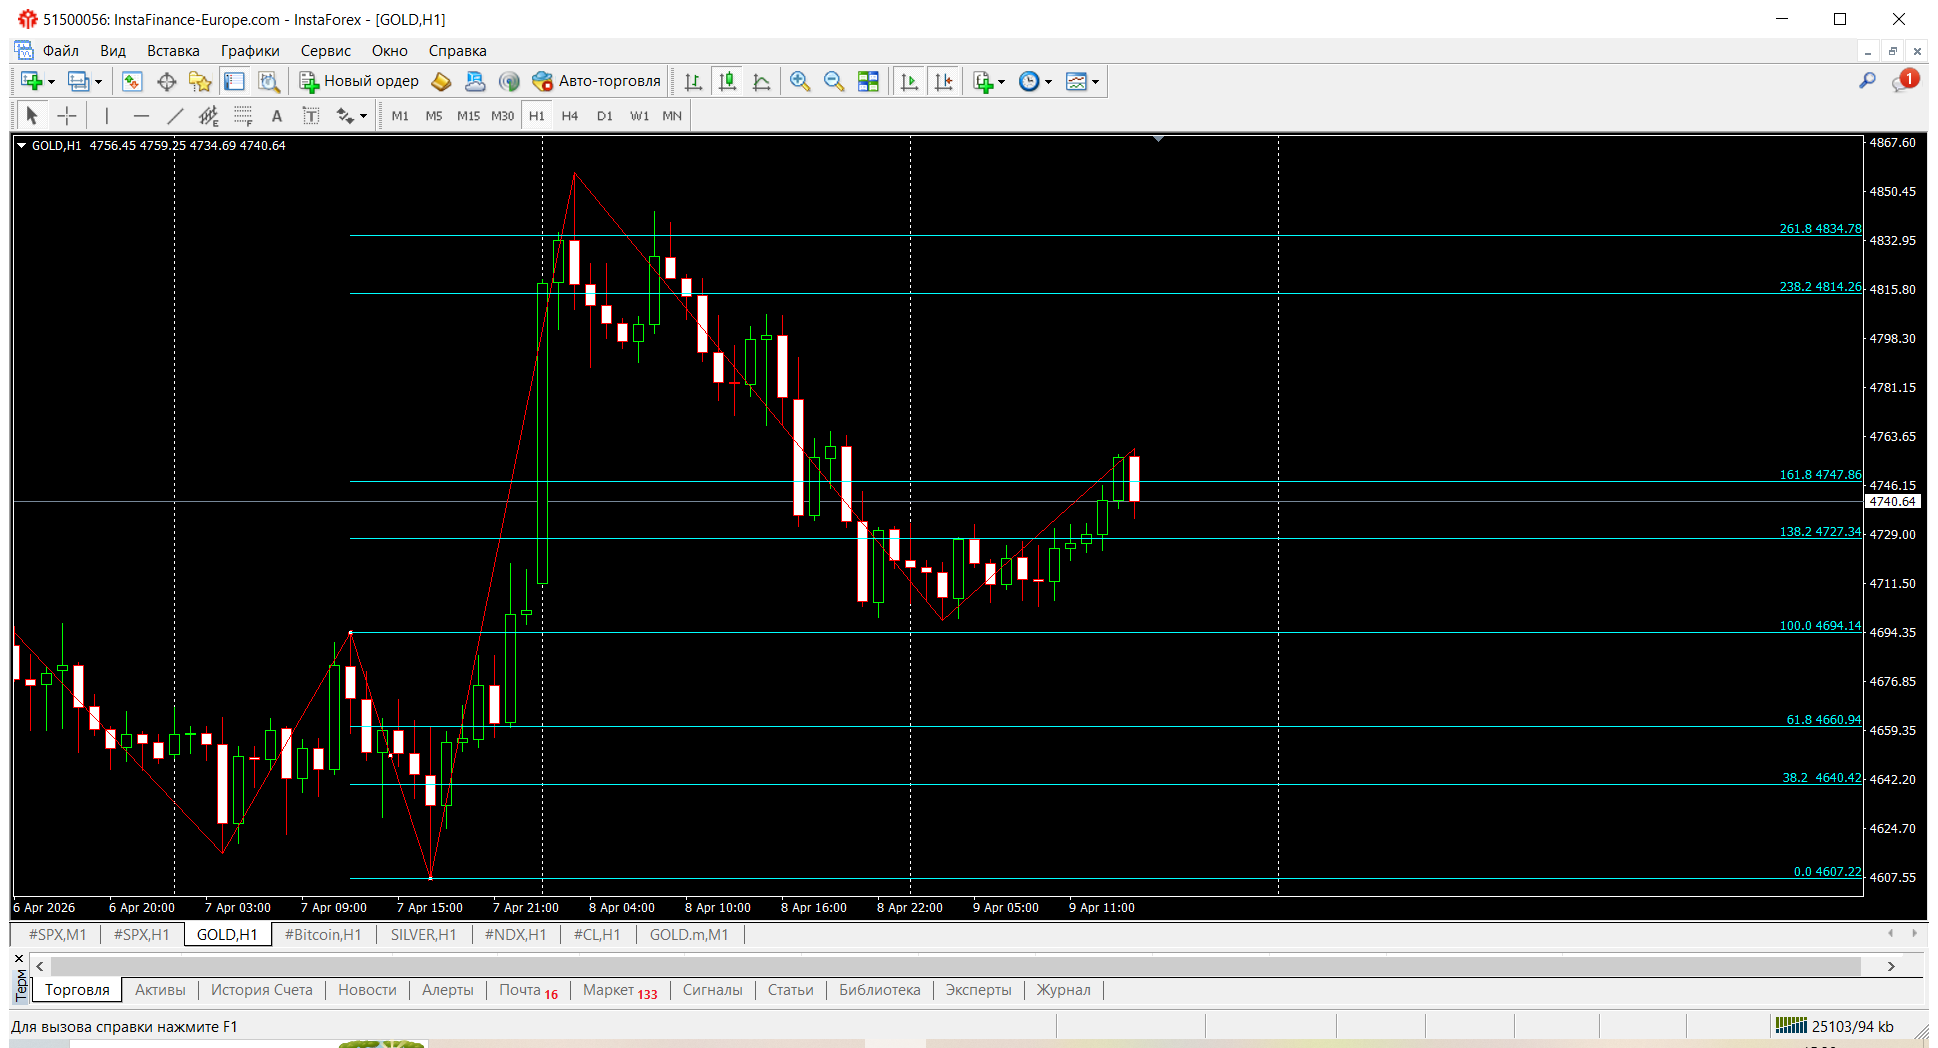Open the Data Window crosshair-circle icon
Viewport: 1938px width, 1048px height.
click(166, 82)
